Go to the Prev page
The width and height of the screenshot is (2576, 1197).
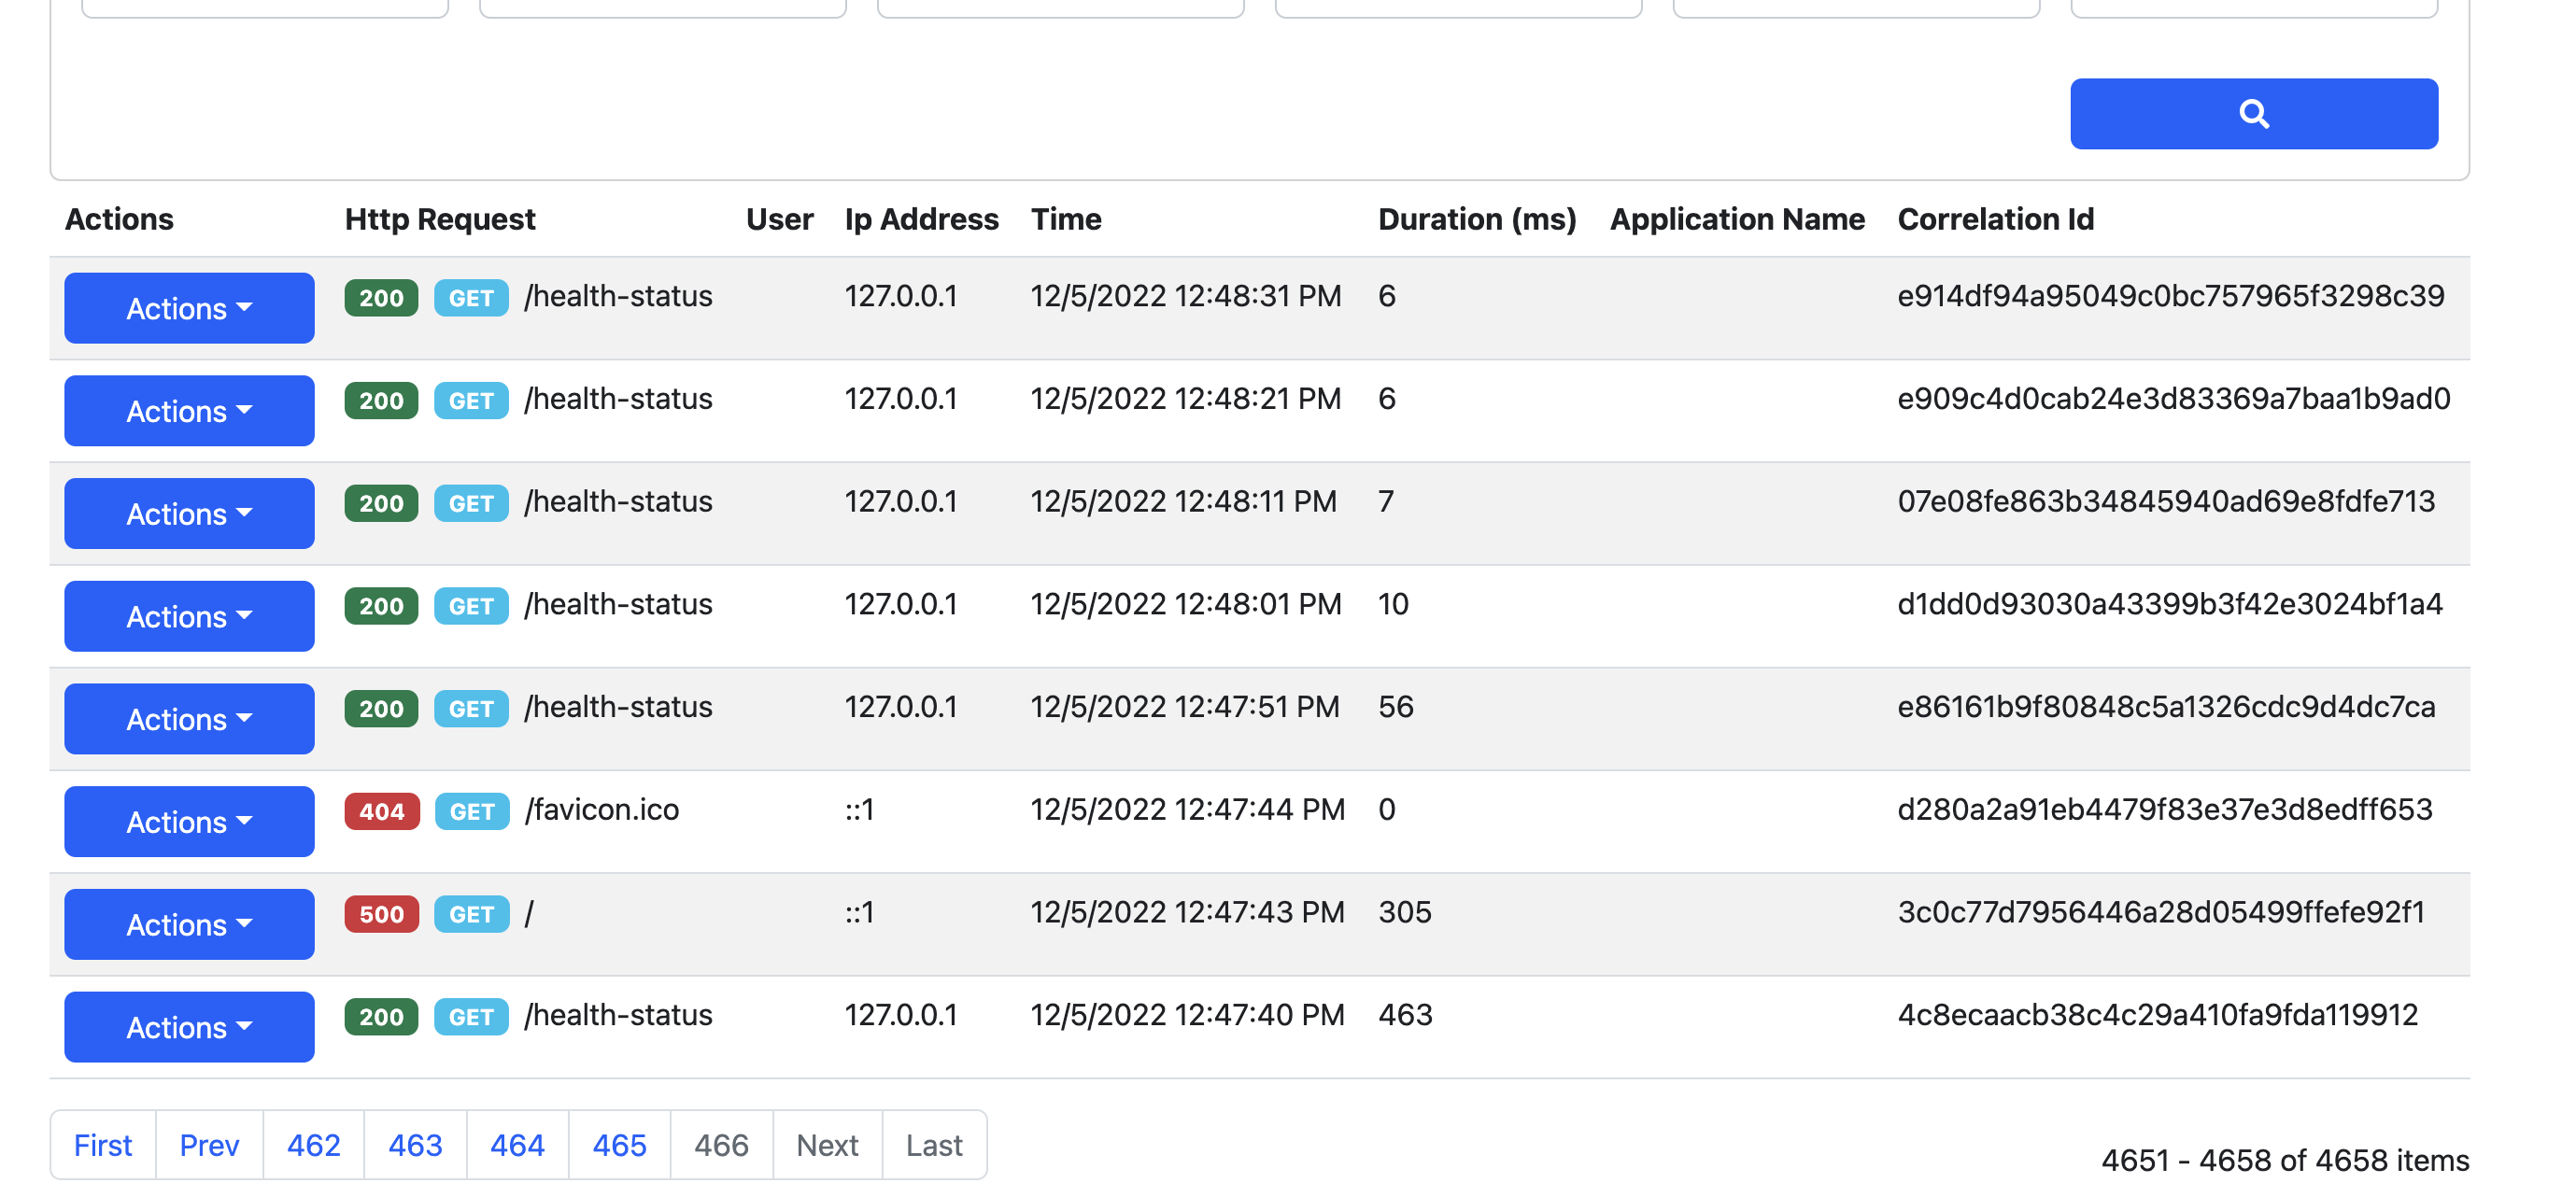pos(209,1144)
